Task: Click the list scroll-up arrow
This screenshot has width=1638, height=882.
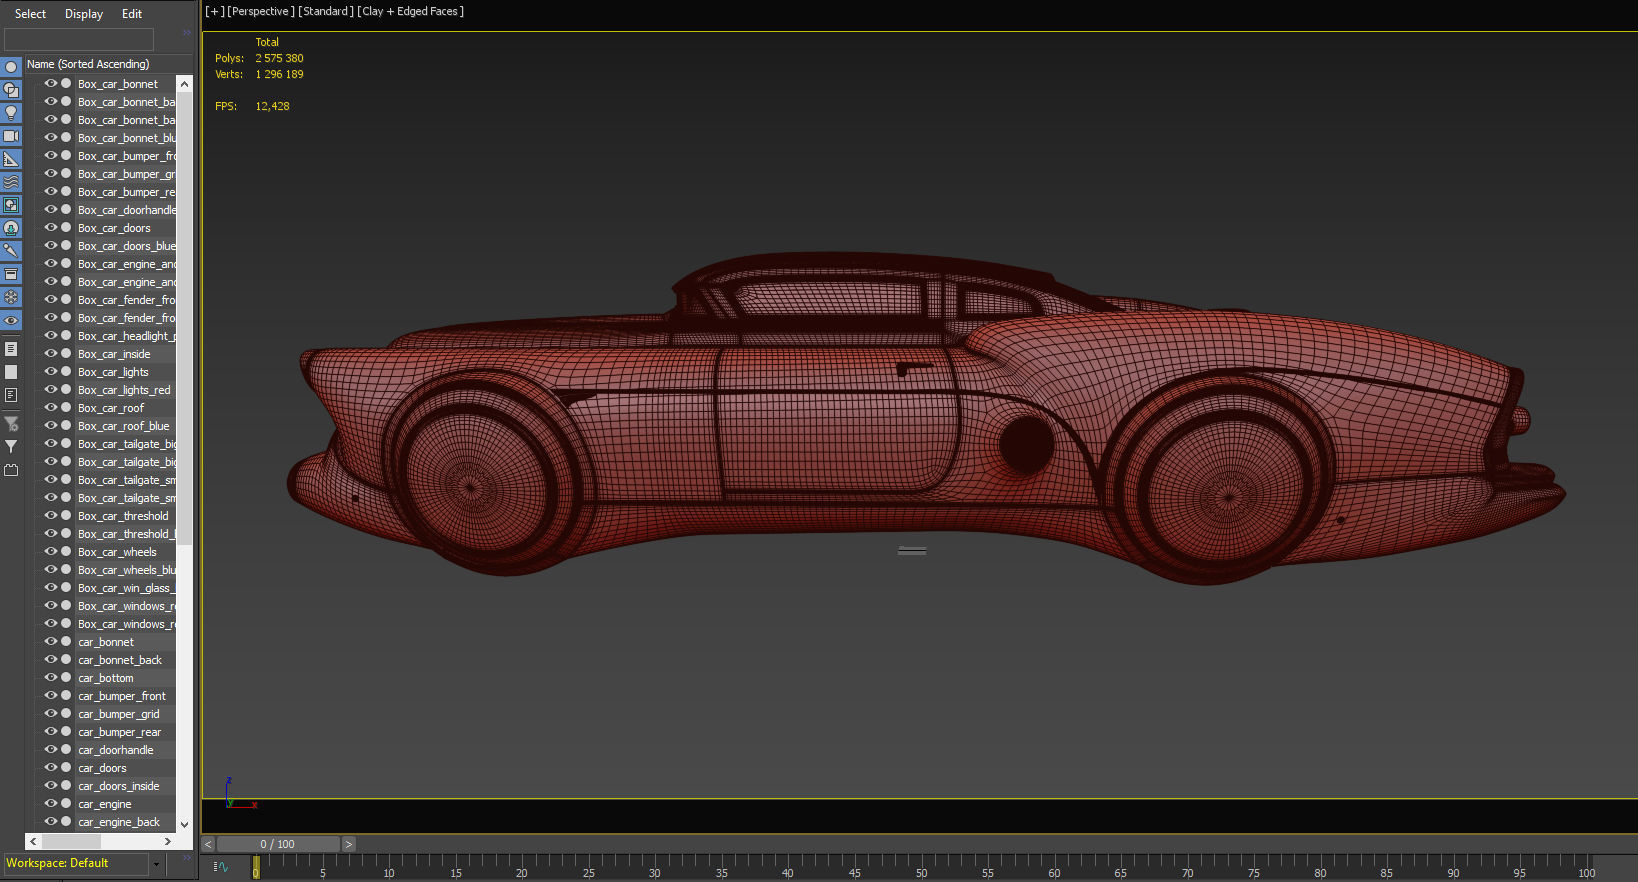Action: (184, 84)
